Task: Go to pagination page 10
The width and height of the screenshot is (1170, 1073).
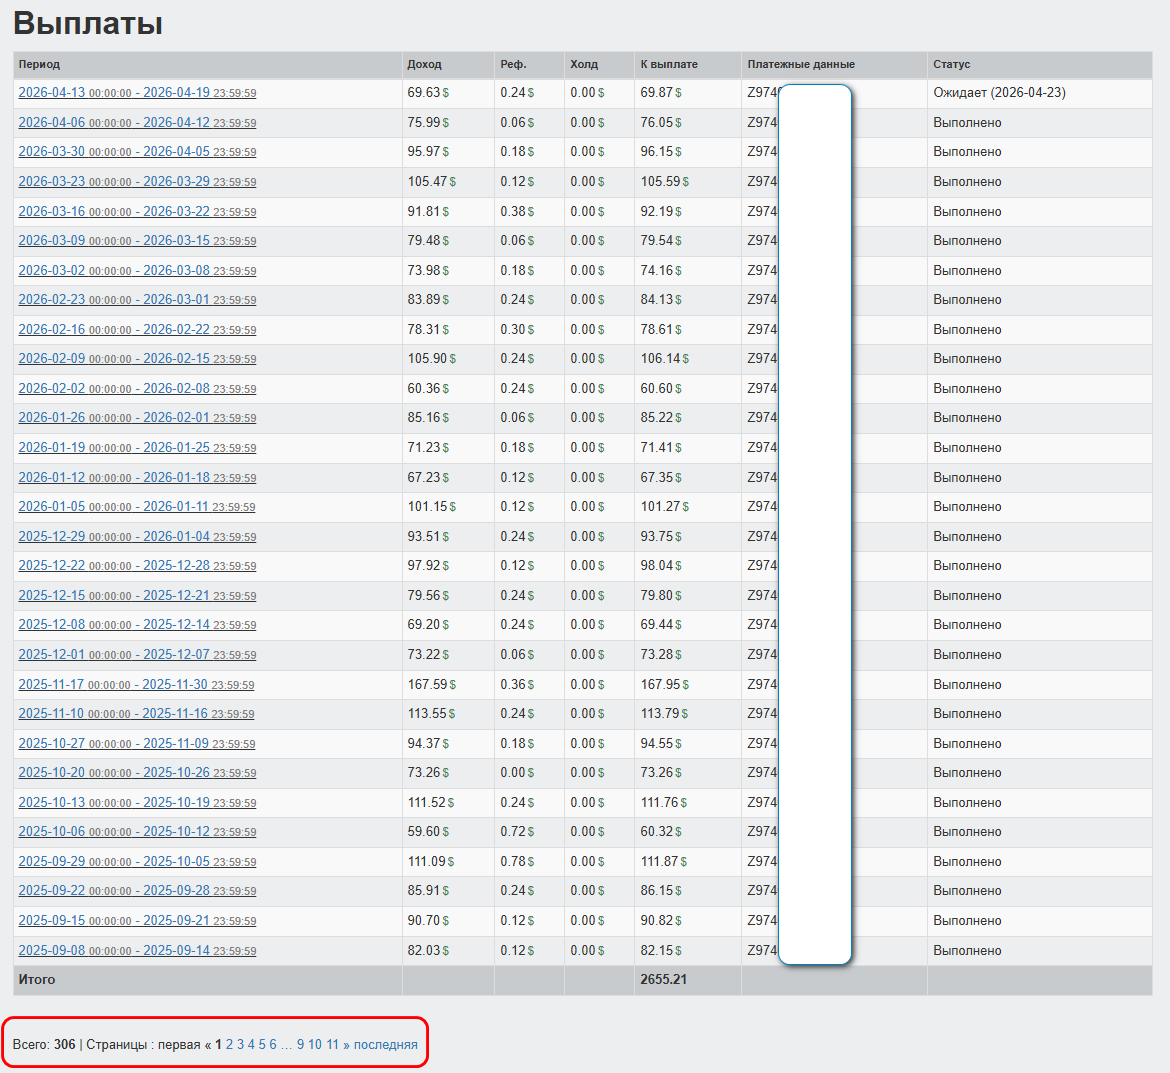Action: click(x=315, y=1044)
